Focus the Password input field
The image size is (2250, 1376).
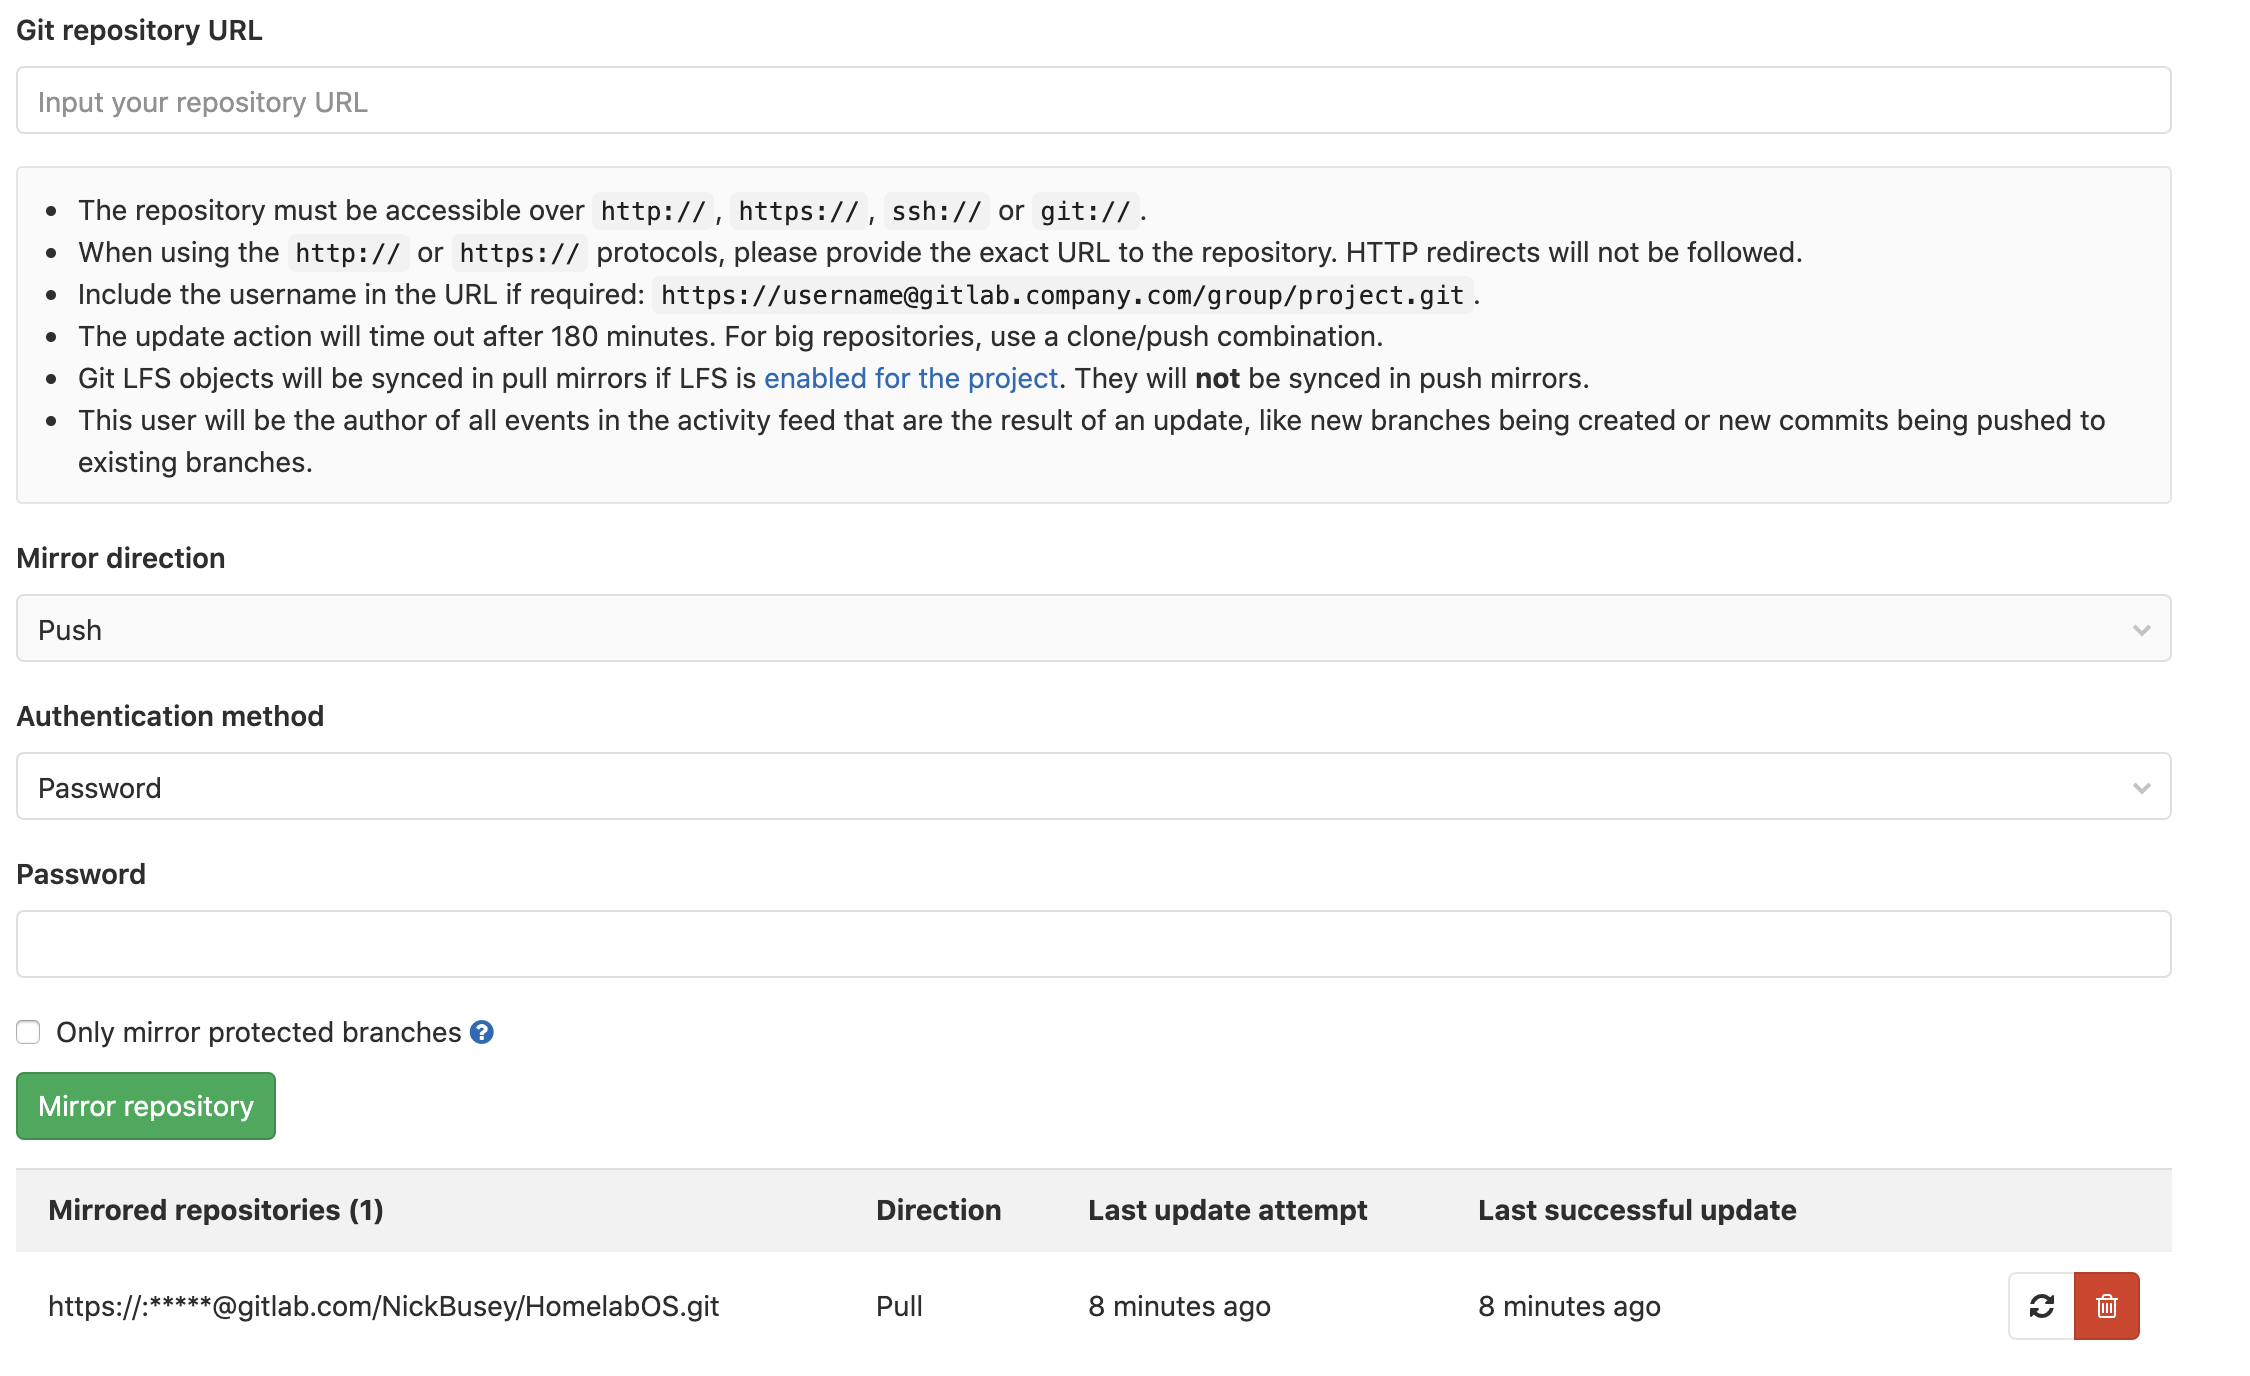[1093, 944]
